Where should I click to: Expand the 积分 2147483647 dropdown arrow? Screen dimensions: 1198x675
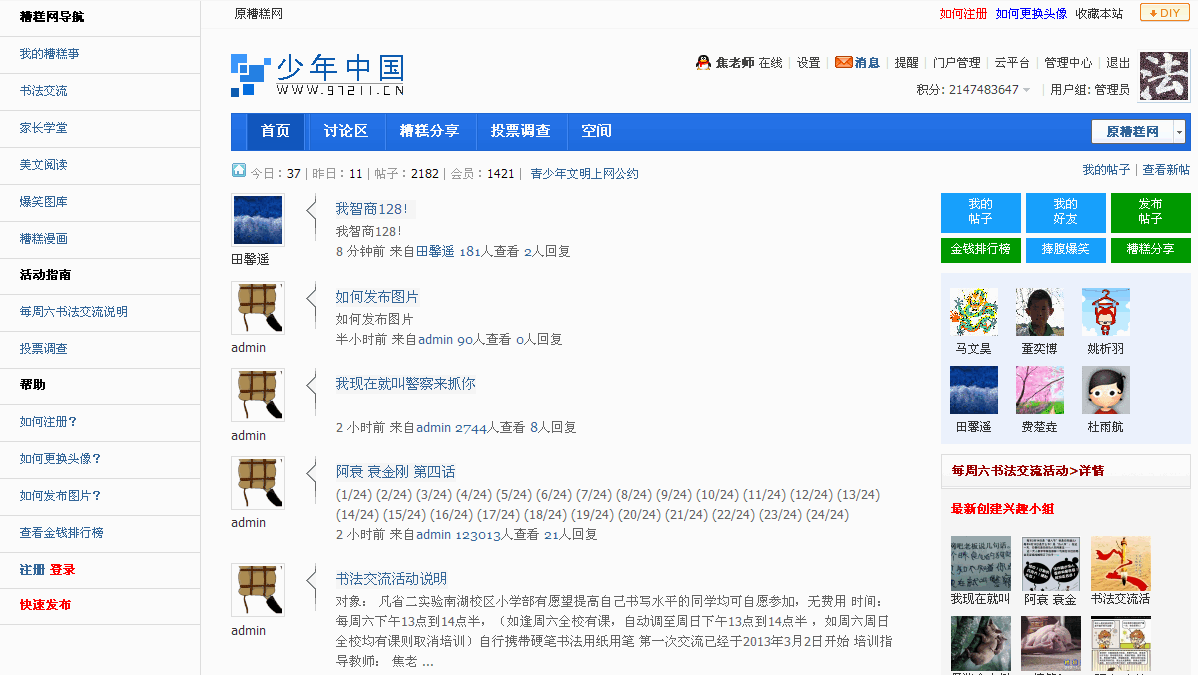click(x=1026, y=90)
